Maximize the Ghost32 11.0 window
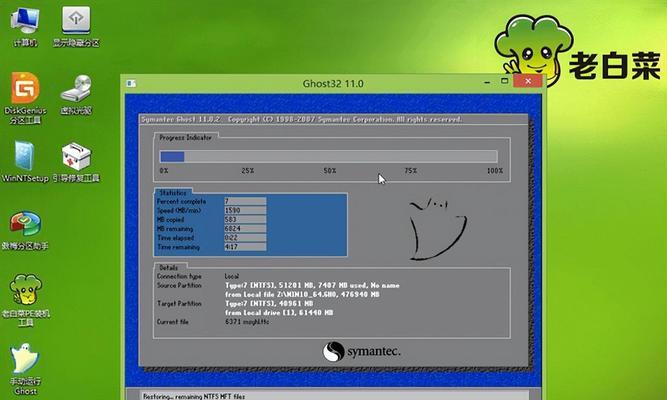This screenshot has height=400, width=667. click(x=505, y=81)
